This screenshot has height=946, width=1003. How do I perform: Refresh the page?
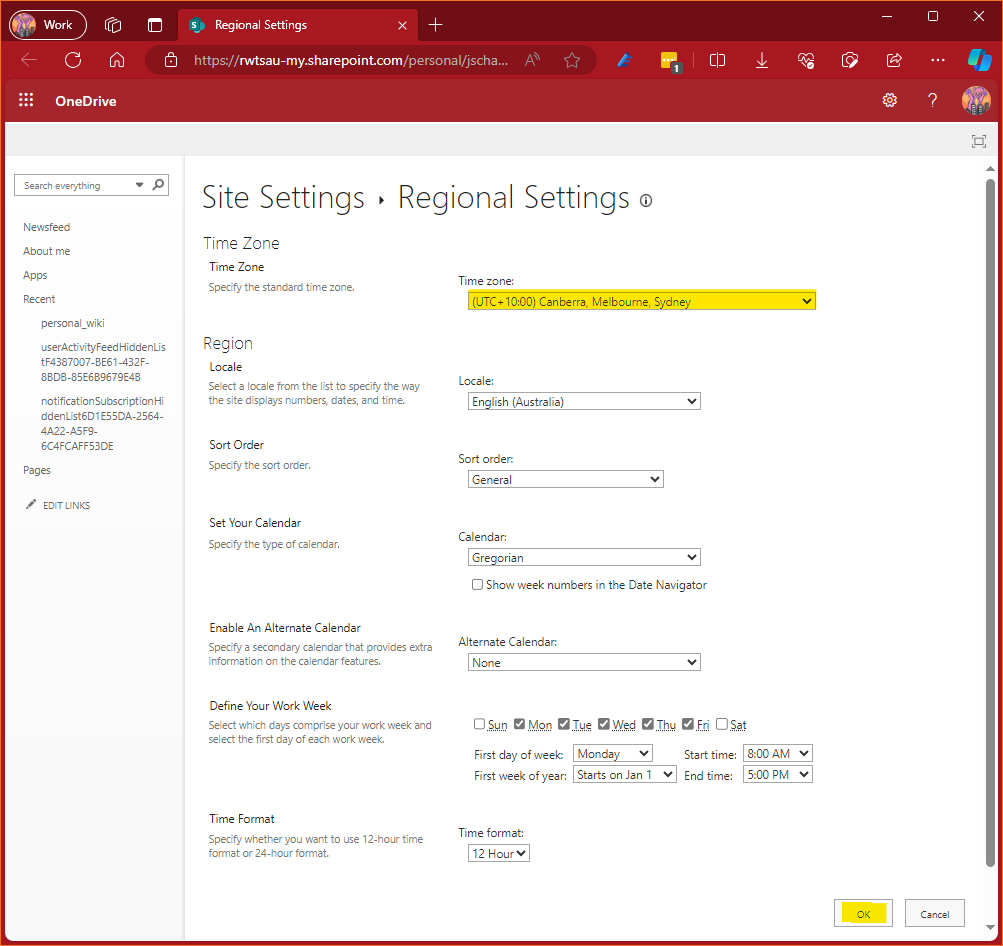73,60
